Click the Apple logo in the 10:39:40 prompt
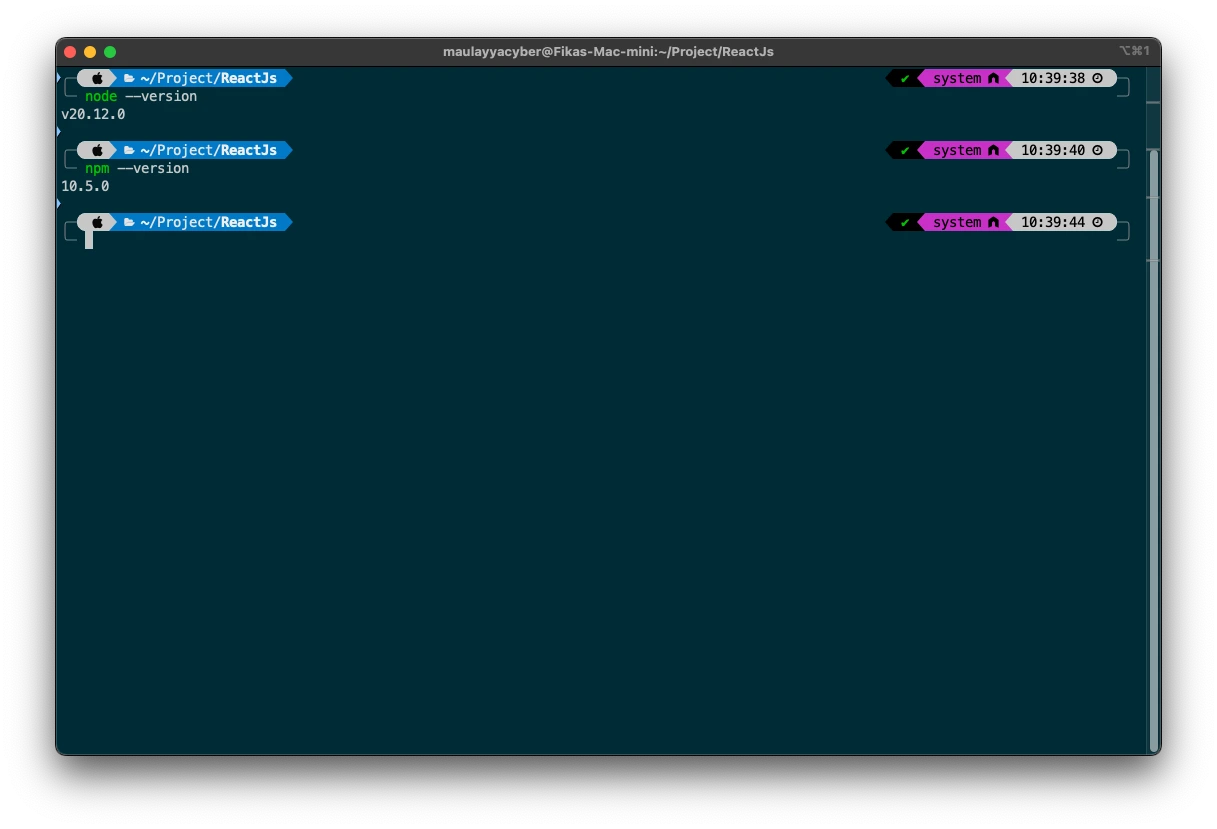 97,150
